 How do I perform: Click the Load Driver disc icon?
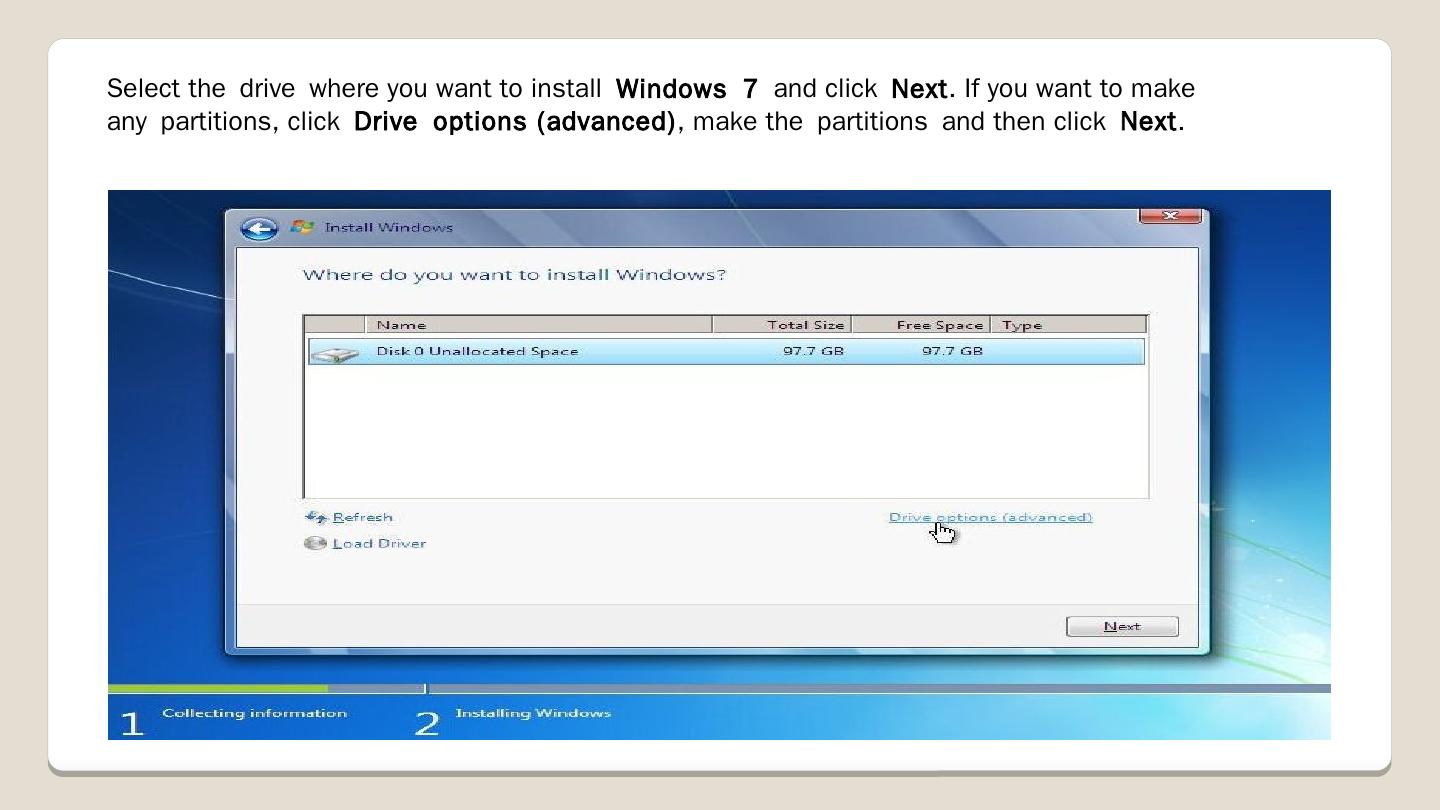315,543
